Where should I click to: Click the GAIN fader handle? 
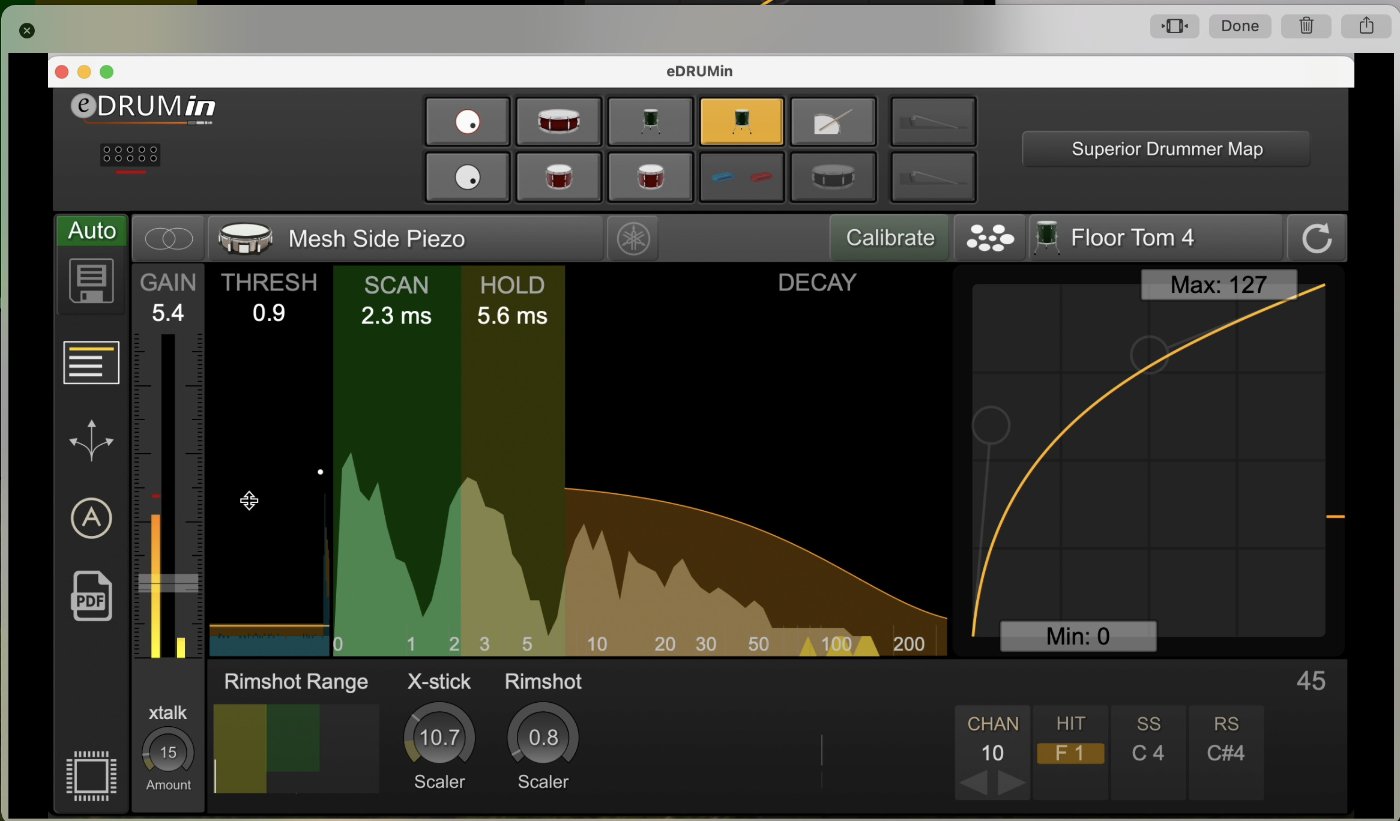pos(168,584)
